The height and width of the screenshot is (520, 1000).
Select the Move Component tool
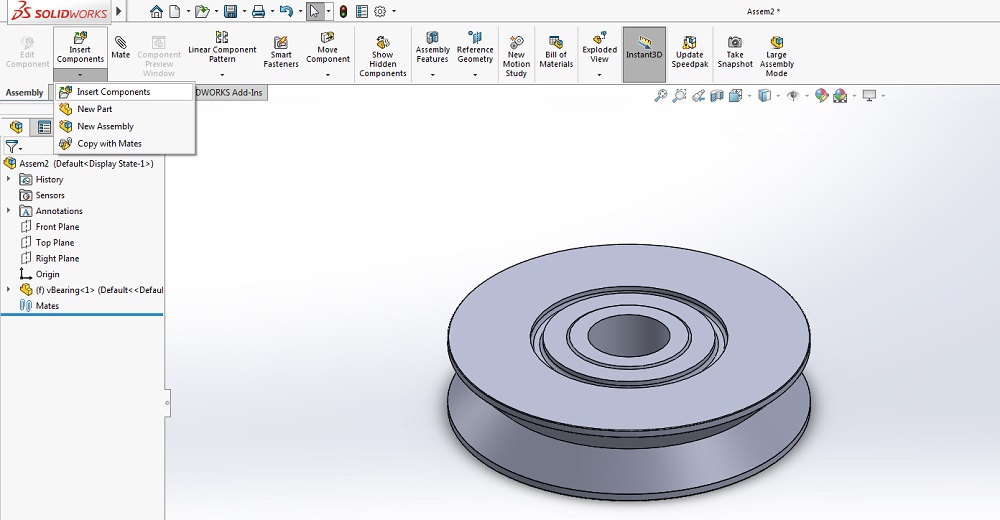[328, 46]
